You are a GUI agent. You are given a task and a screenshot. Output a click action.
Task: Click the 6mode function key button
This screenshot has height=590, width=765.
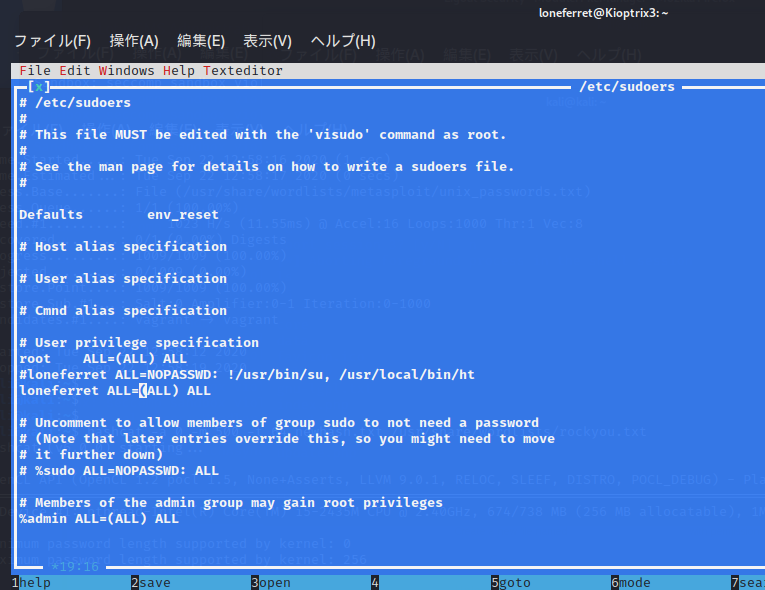pos(631,583)
